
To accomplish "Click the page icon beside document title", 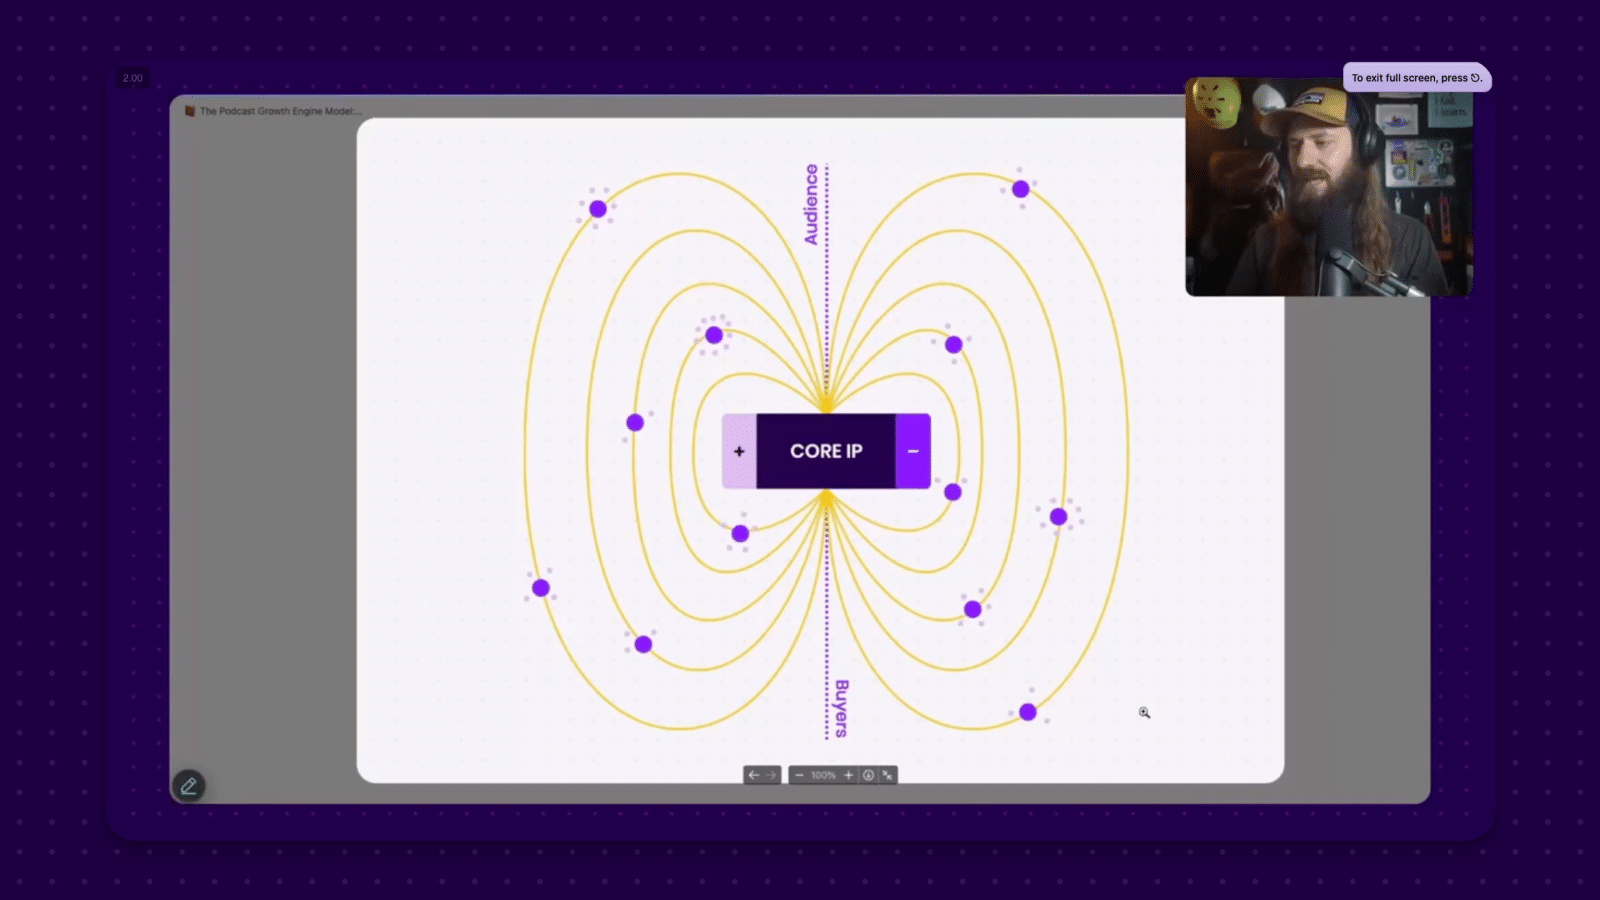I will pos(190,111).
